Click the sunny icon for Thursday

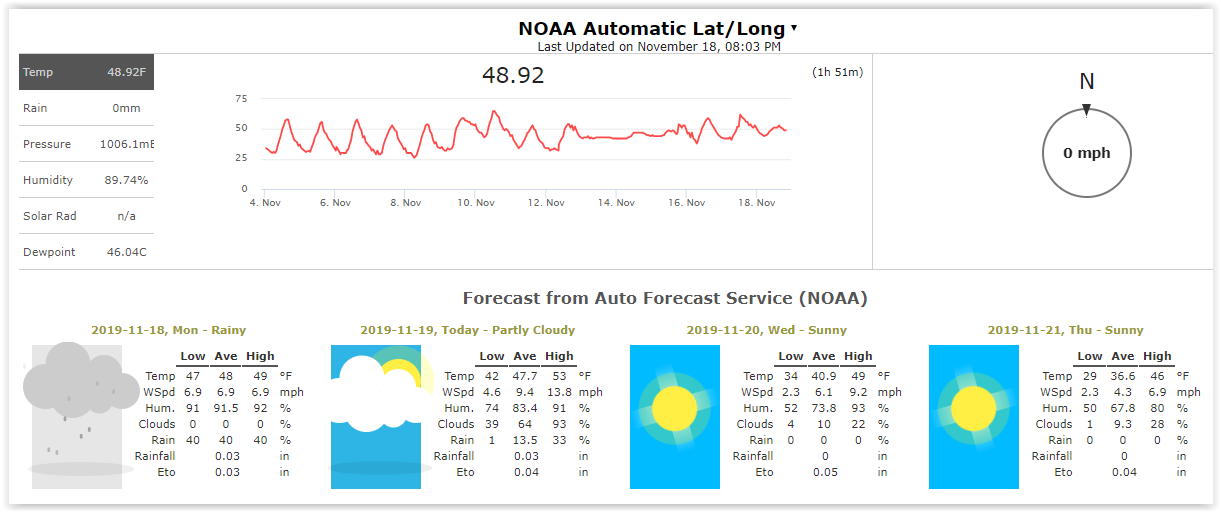pos(974,417)
